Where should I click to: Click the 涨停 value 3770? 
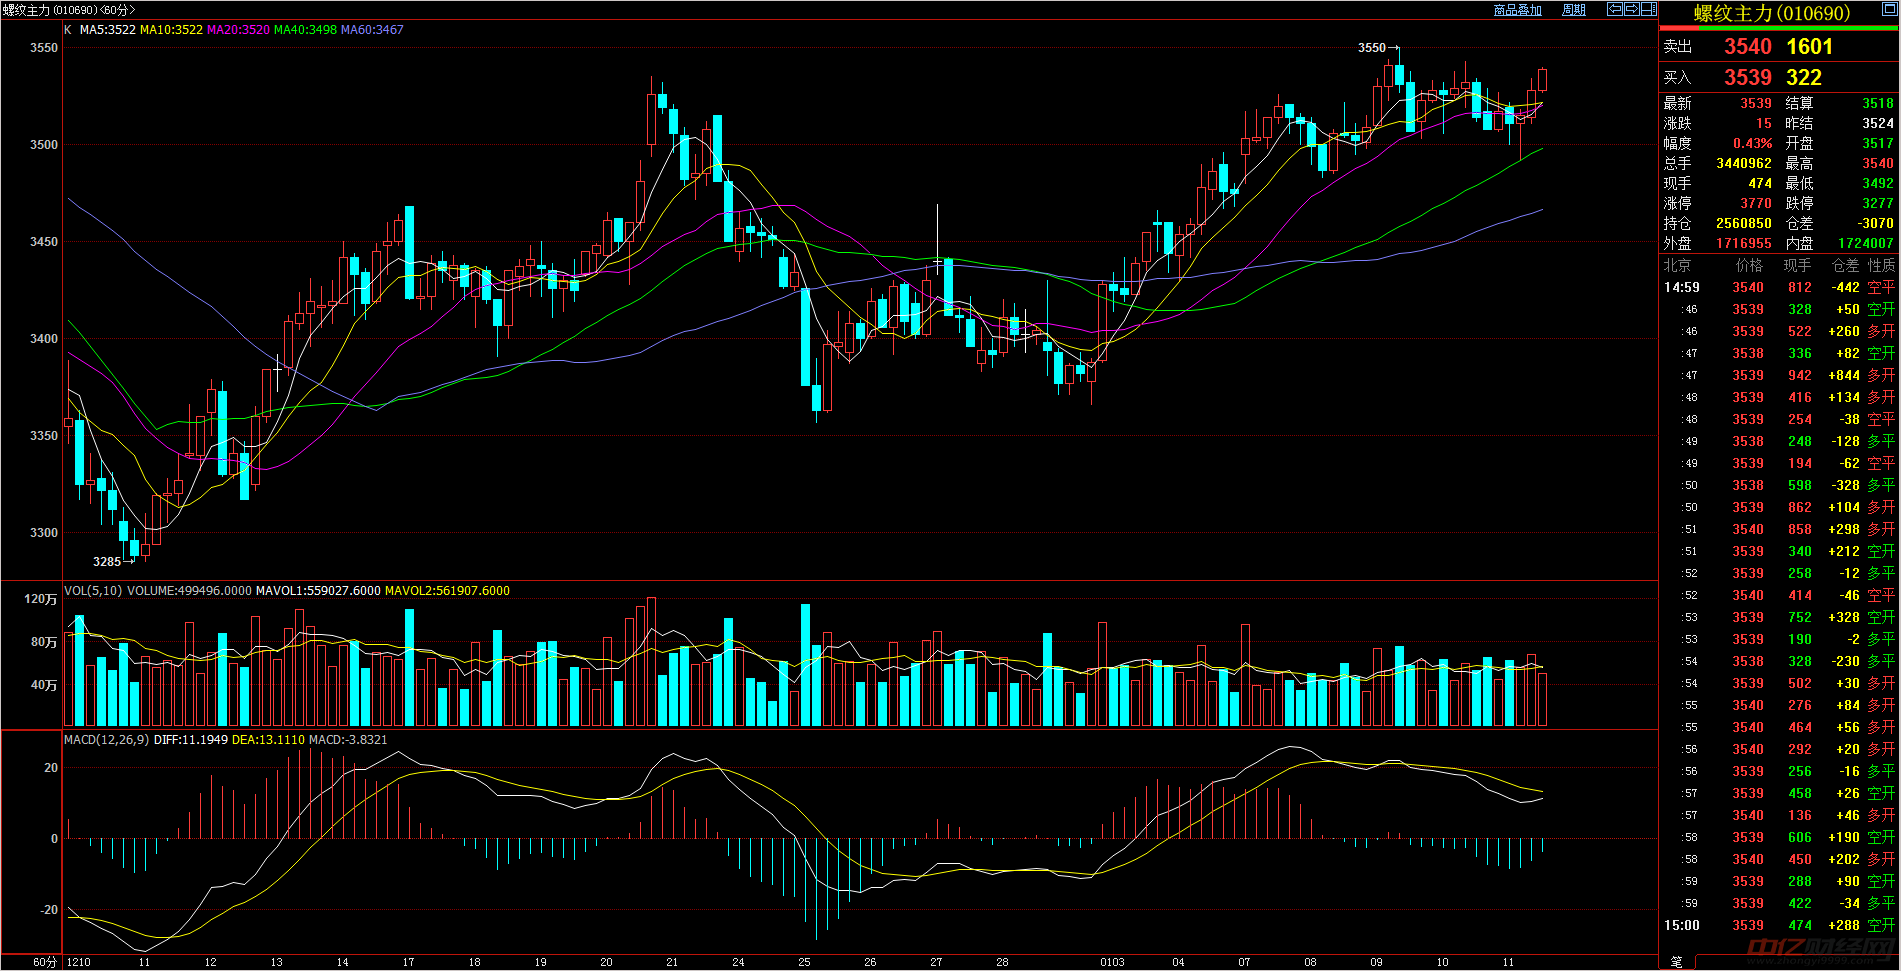tap(1756, 204)
